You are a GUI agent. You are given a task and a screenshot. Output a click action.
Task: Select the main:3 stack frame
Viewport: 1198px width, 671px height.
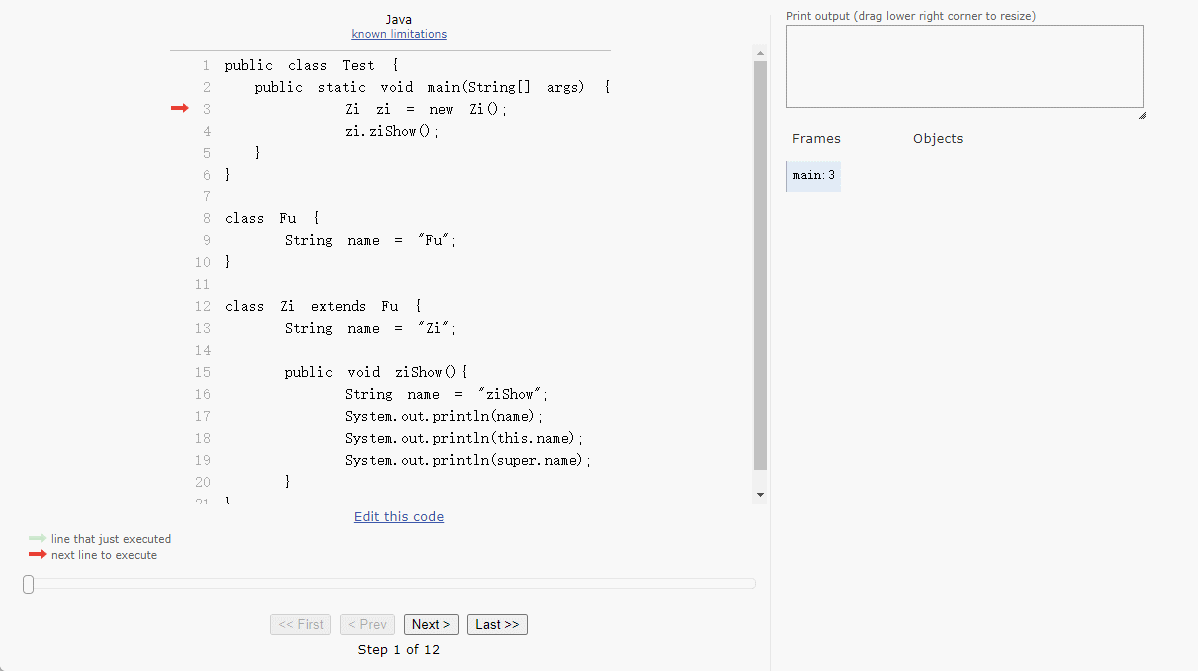[813, 176]
